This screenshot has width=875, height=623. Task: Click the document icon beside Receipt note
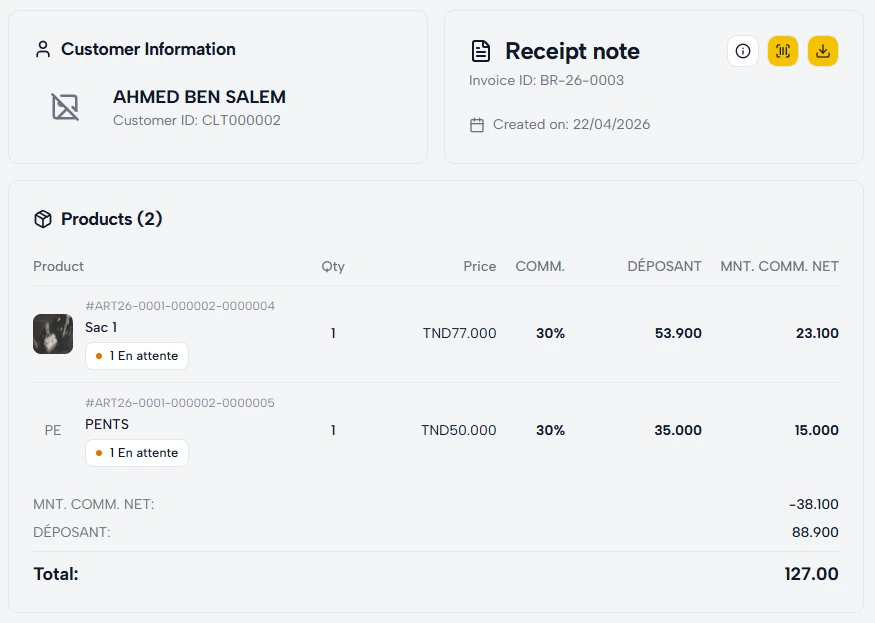point(481,51)
